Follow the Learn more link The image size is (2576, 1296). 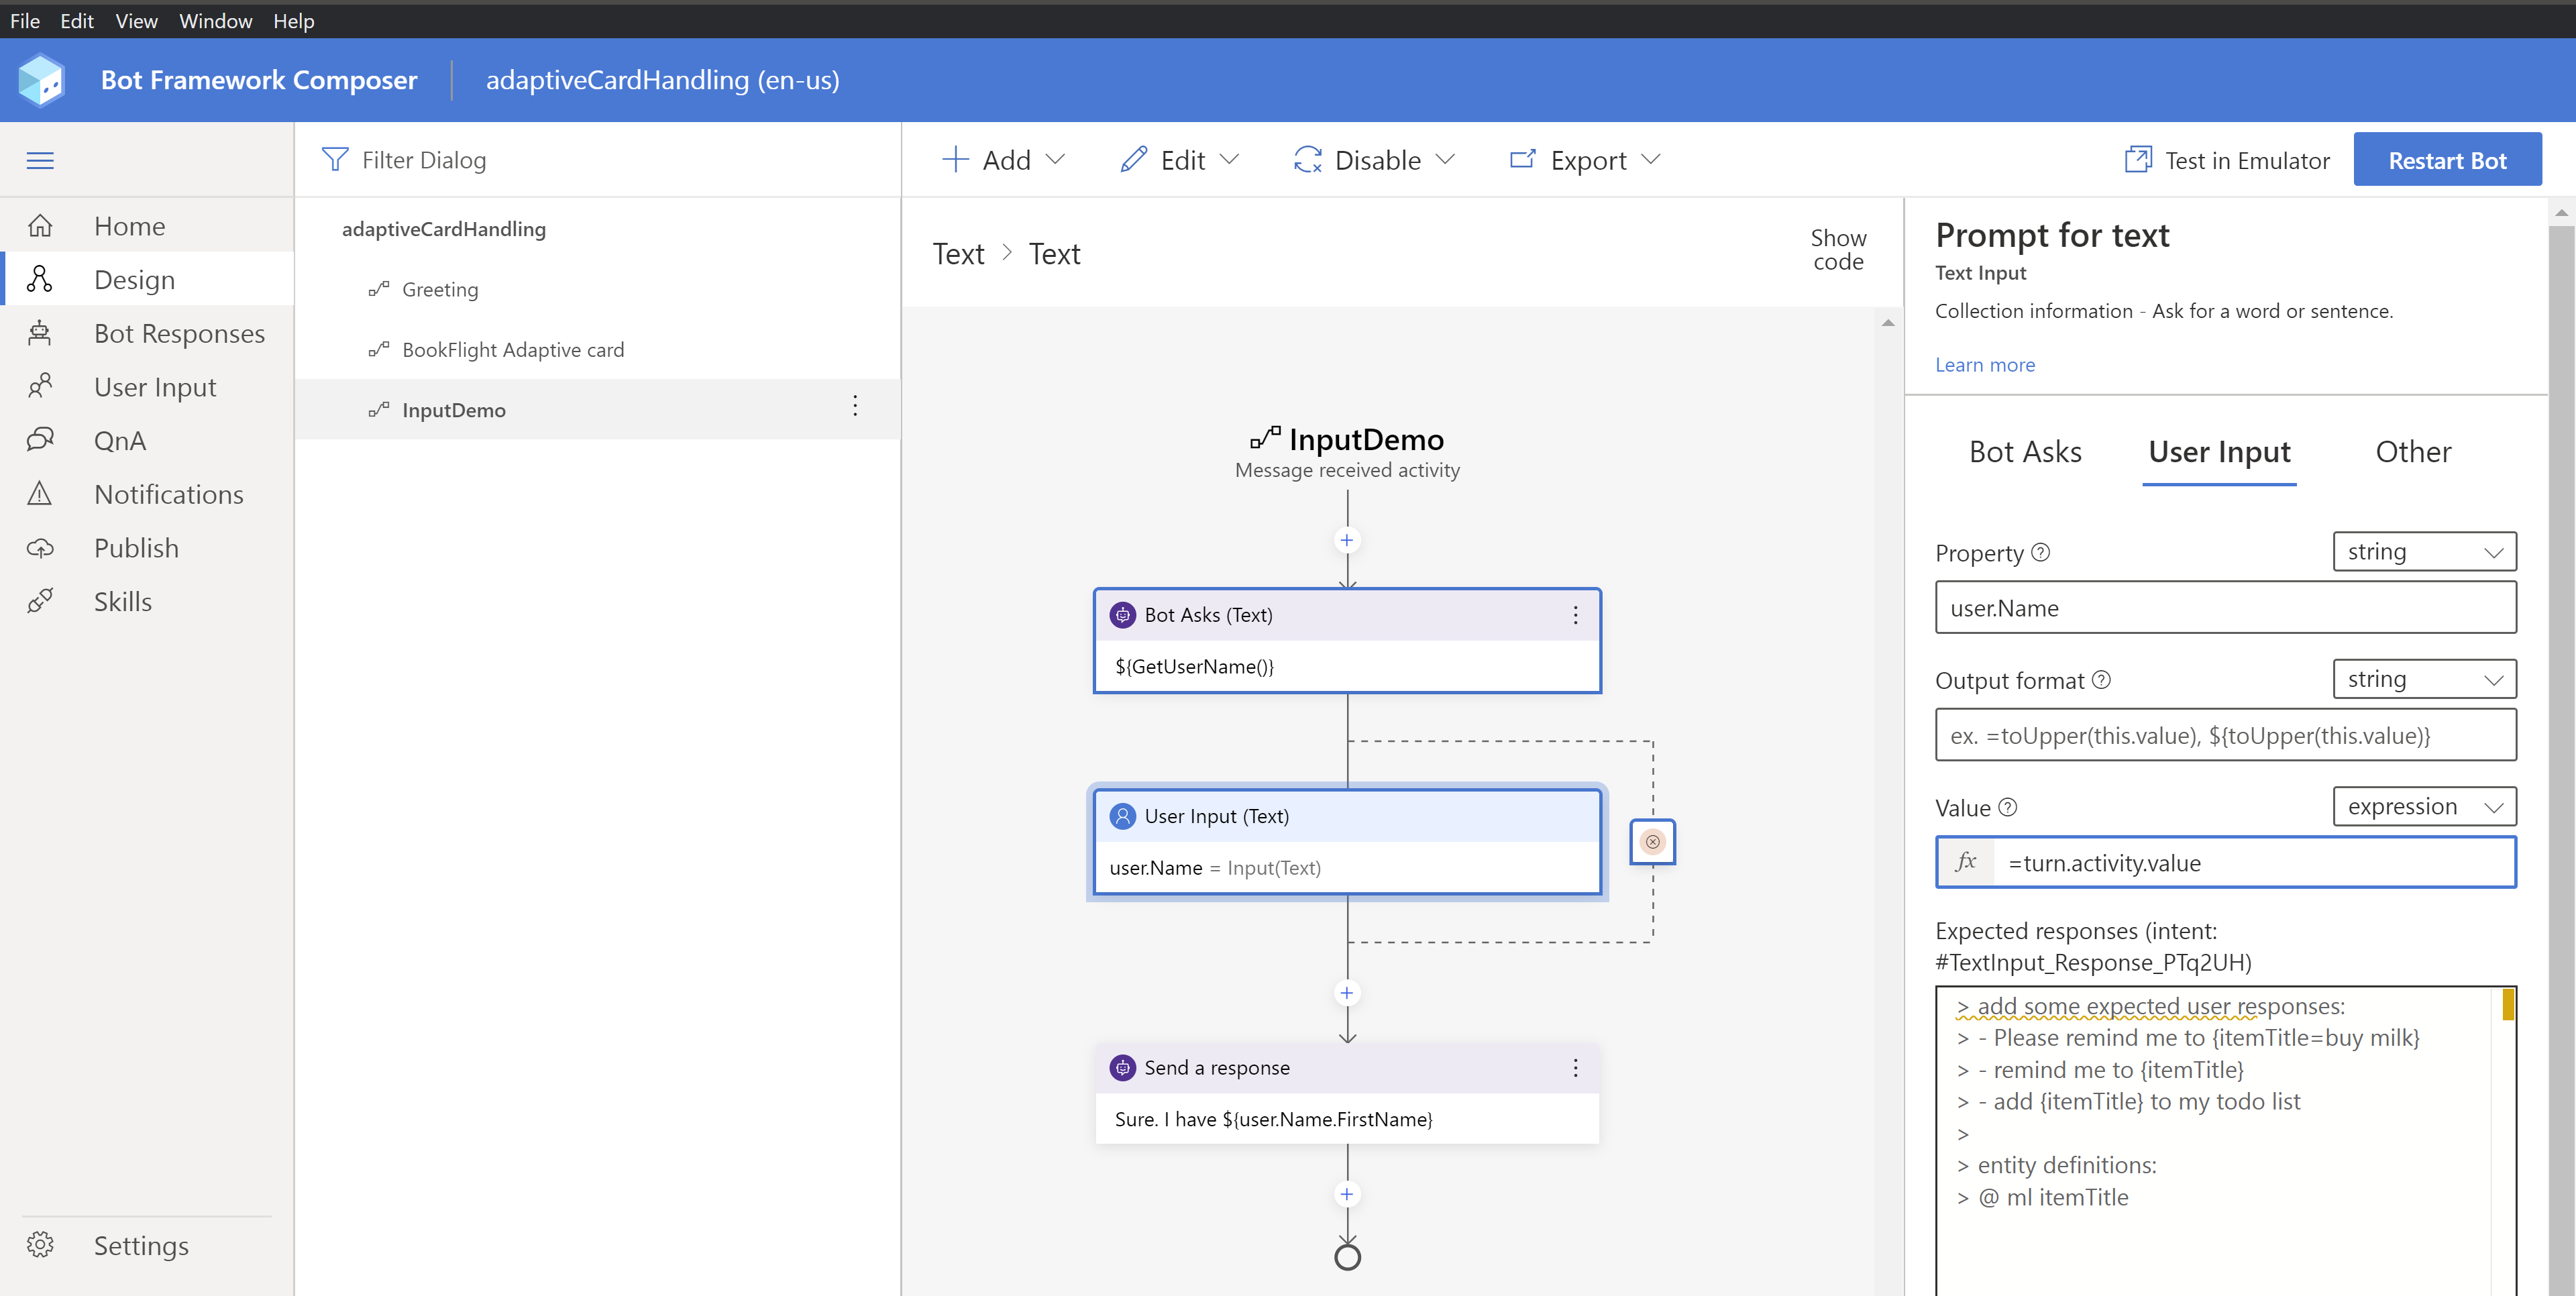(1984, 365)
